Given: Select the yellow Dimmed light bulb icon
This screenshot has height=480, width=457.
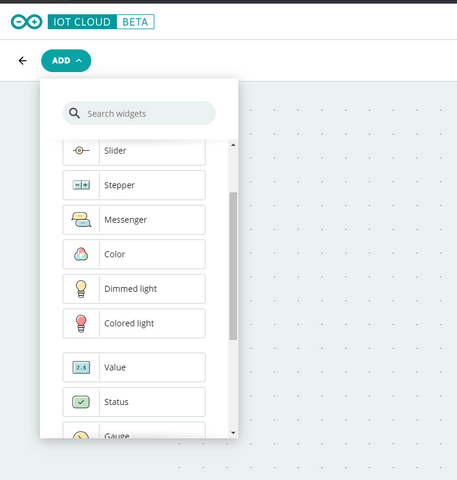Looking at the screenshot, I should pyautogui.click(x=81, y=289).
